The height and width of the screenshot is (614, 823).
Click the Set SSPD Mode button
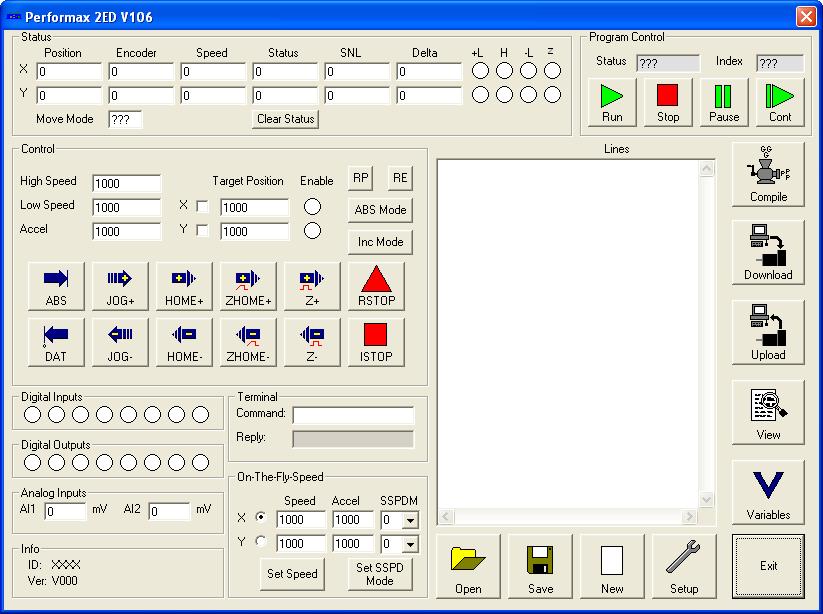[x=380, y=574]
